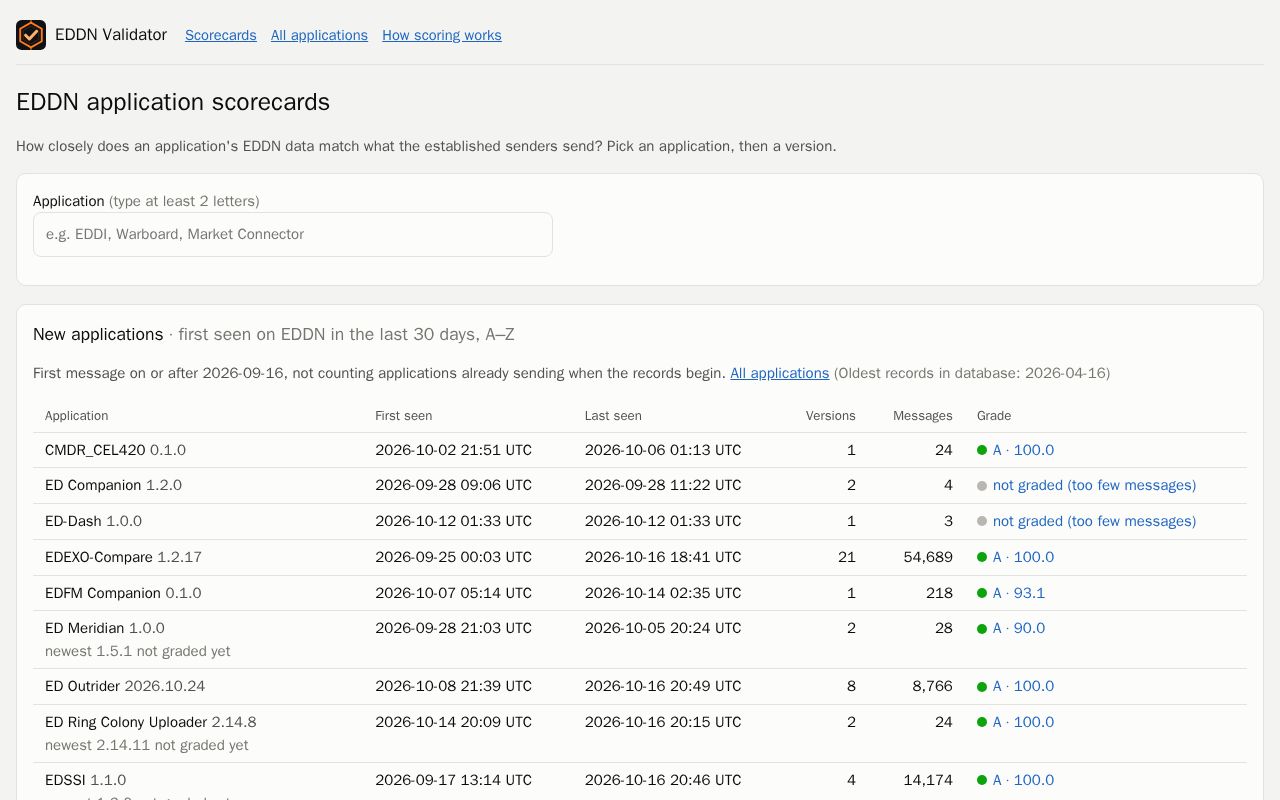The width and height of the screenshot is (1280, 800).
Task: Open the Scorecards nav link
Action: click(221, 35)
